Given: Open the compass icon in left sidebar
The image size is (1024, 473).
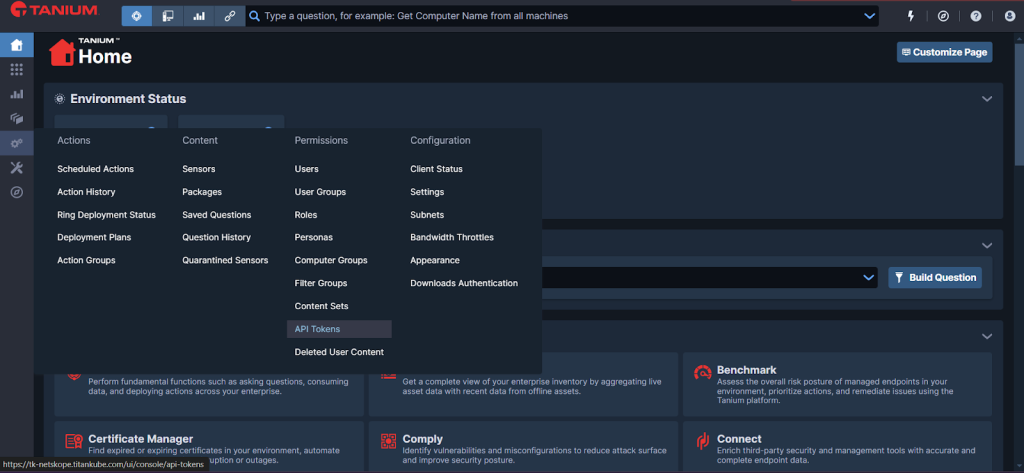Looking at the screenshot, I should coord(17,192).
